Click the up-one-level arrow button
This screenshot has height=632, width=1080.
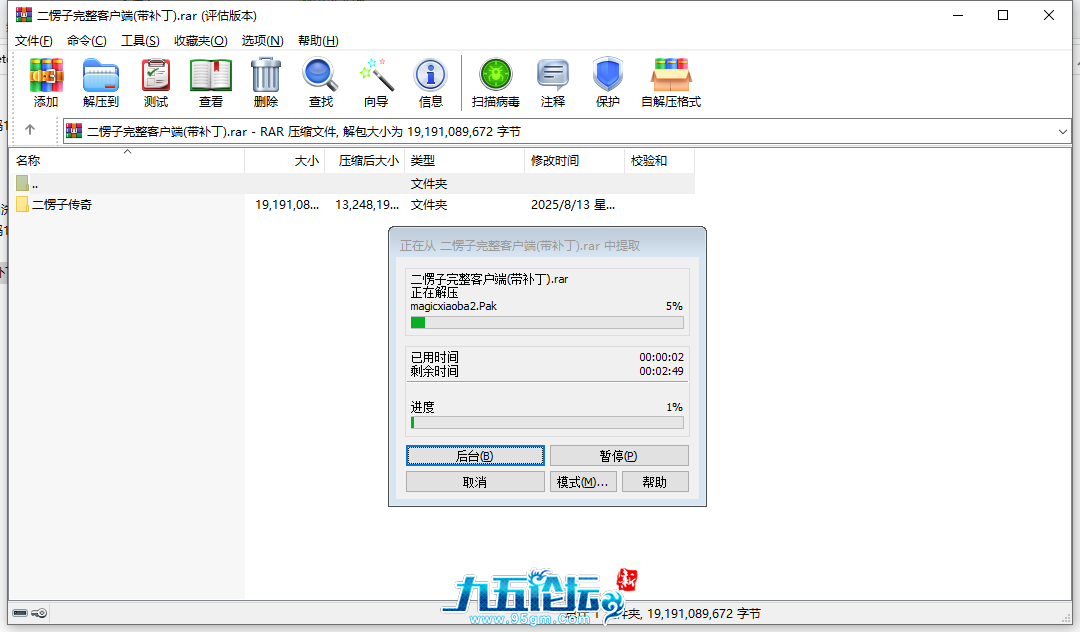30,130
